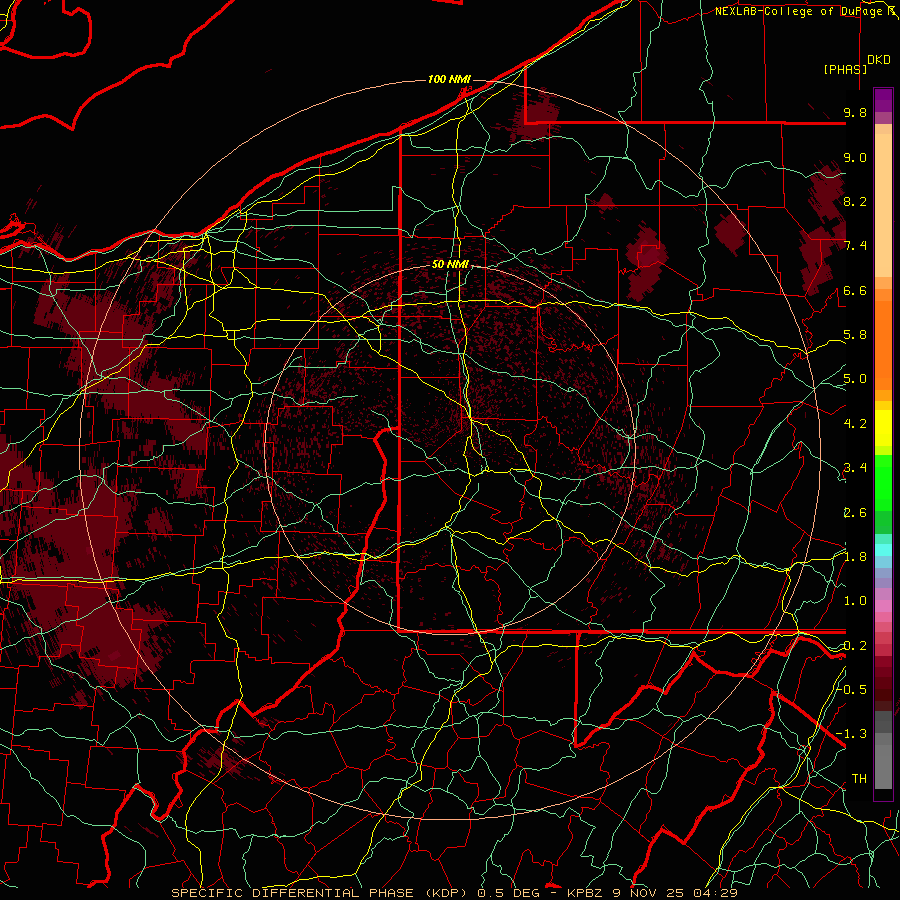
Task: Click the 1.0 value on the color scale
Action: click(x=855, y=601)
